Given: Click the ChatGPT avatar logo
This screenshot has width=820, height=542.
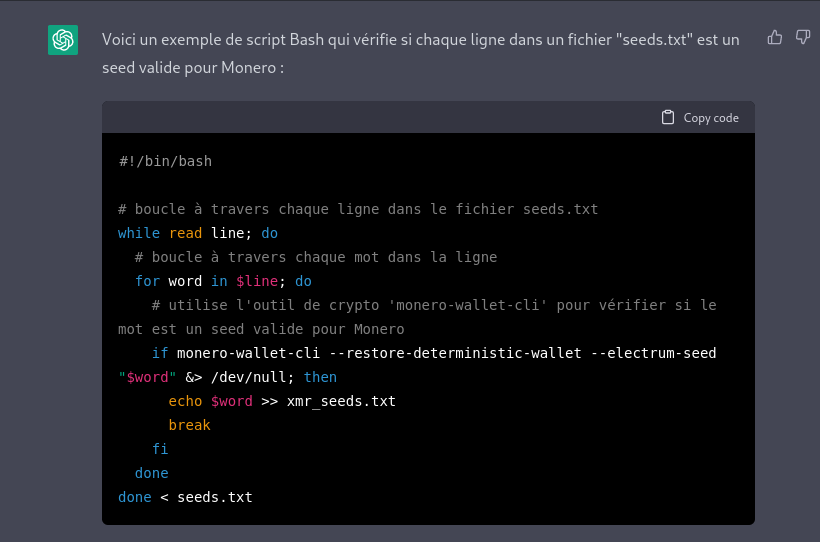Looking at the screenshot, I should click(x=63, y=40).
